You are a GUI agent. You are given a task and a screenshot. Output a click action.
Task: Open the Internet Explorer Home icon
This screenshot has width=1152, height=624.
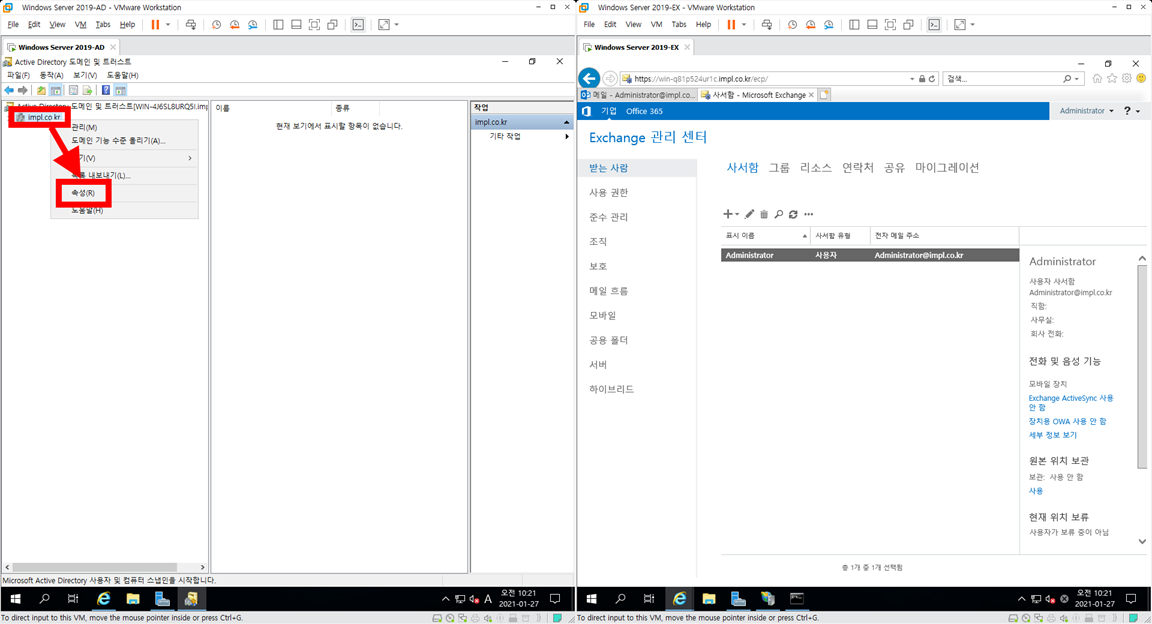click(x=1097, y=78)
